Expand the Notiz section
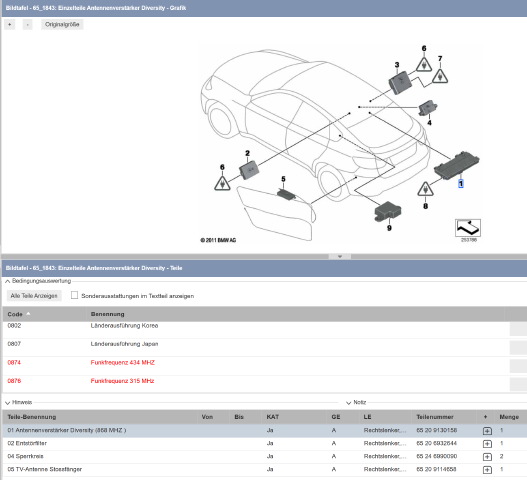 pyautogui.click(x=349, y=403)
